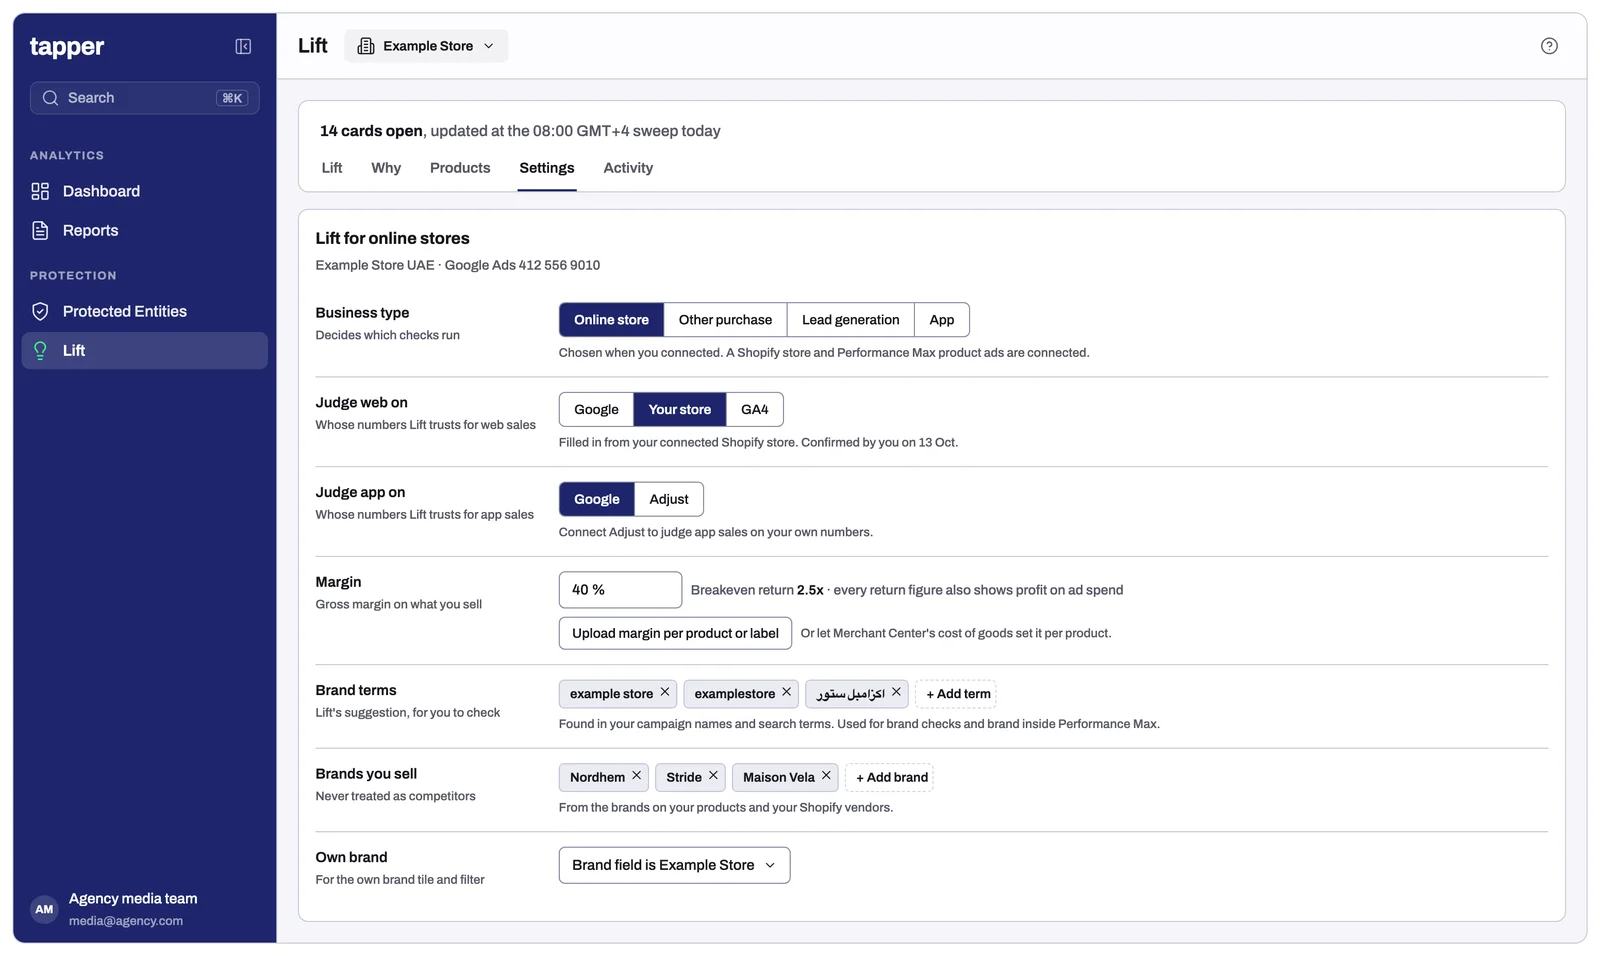Screen dimensions: 1600x956
Task: Open the Example Store selector dropdown
Action: (x=426, y=46)
